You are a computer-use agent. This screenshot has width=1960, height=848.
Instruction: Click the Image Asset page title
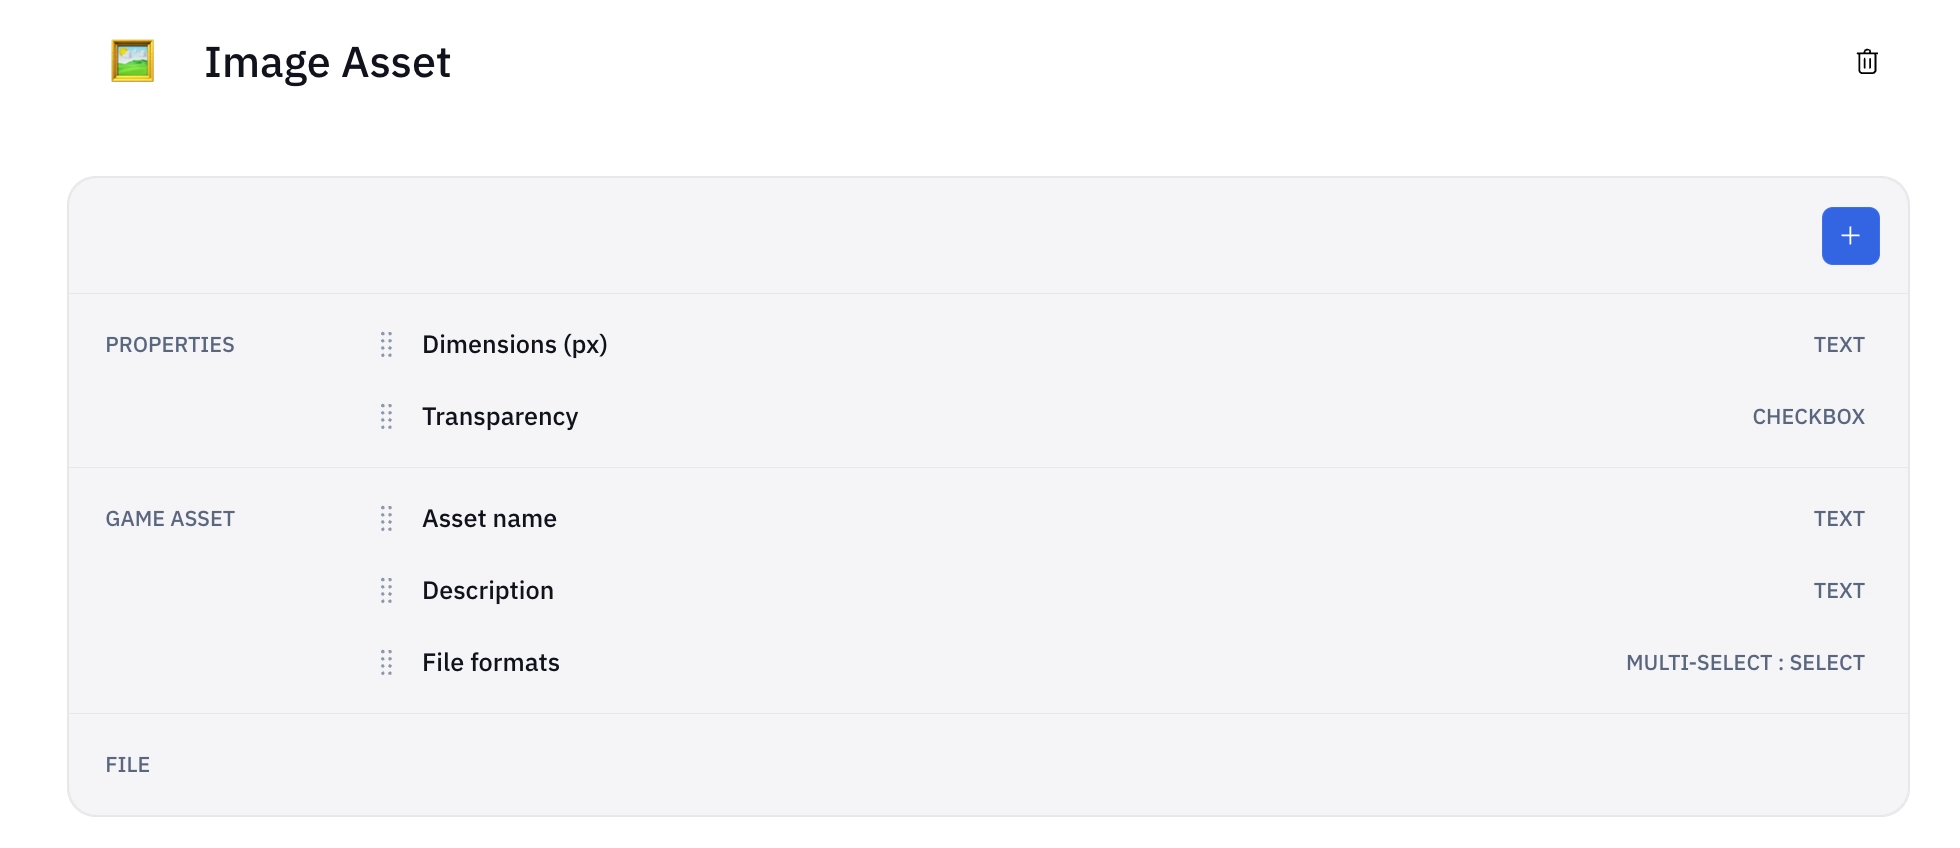tap(327, 62)
